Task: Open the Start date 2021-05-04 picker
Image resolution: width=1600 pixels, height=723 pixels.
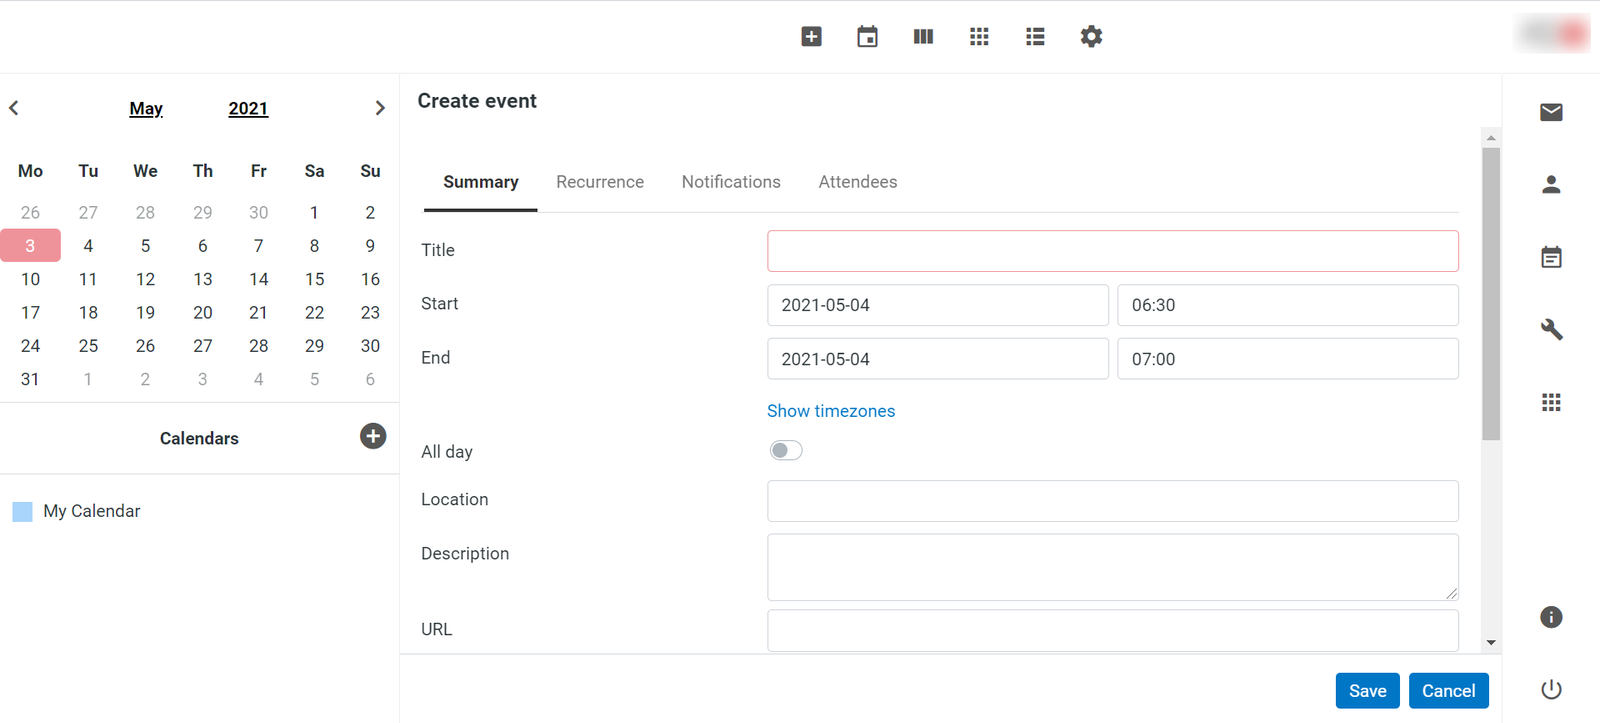Action: coord(938,305)
